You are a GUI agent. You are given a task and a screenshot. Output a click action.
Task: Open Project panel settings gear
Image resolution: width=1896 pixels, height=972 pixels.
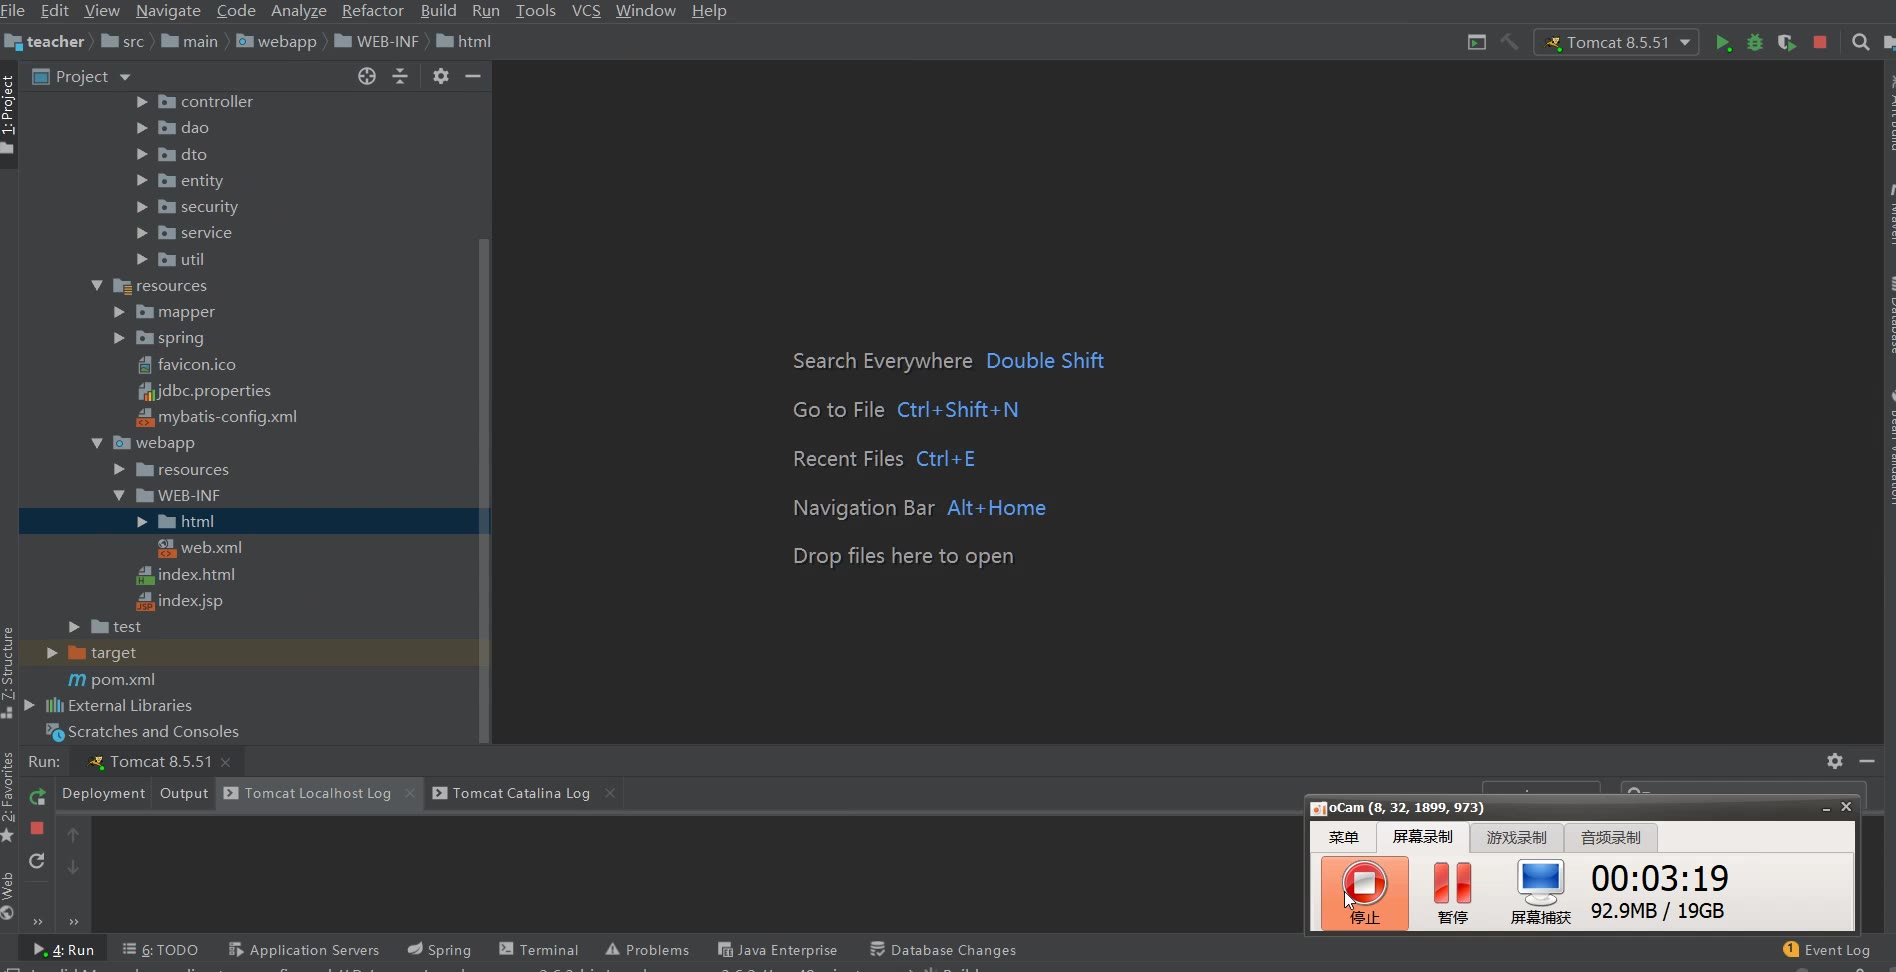(441, 77)
